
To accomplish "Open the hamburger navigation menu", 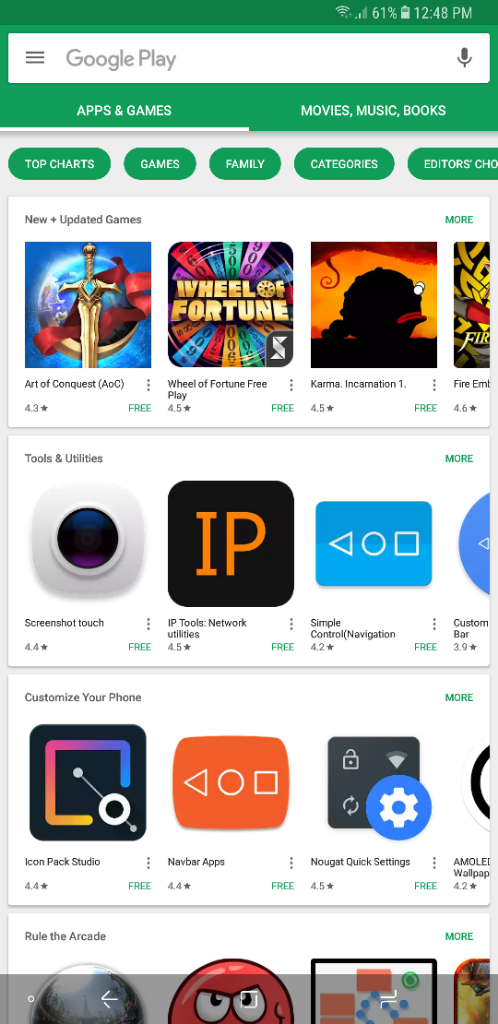I will coord(35,57).
